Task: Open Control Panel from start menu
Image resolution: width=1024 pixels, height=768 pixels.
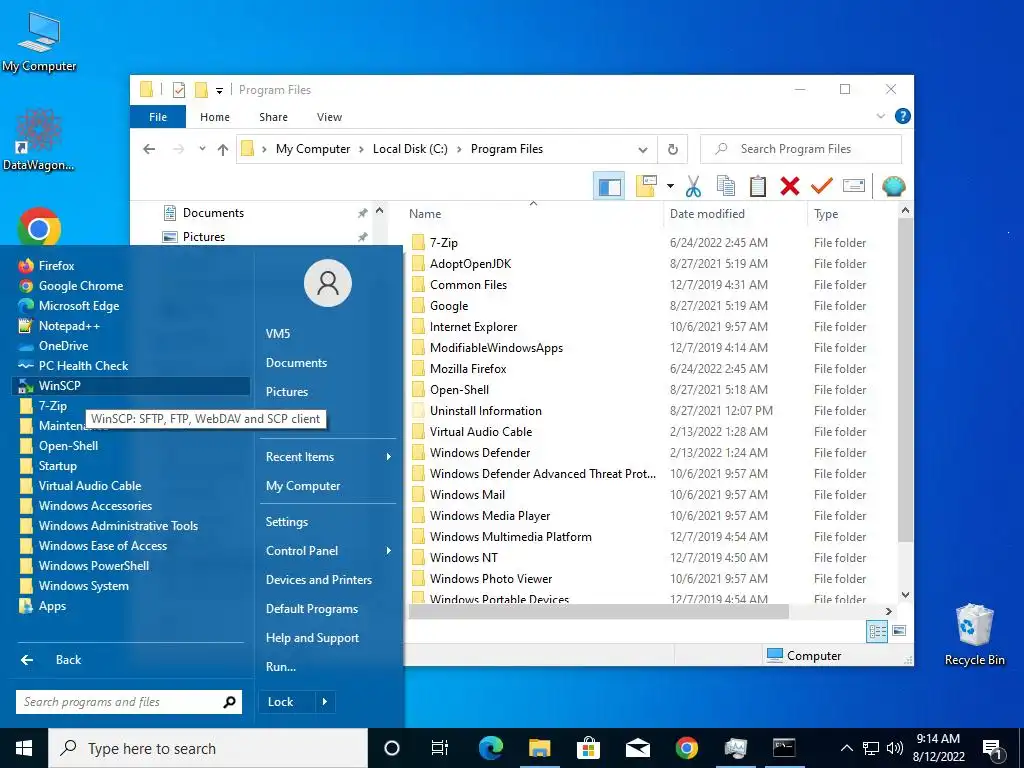Action: coord(328,551)
